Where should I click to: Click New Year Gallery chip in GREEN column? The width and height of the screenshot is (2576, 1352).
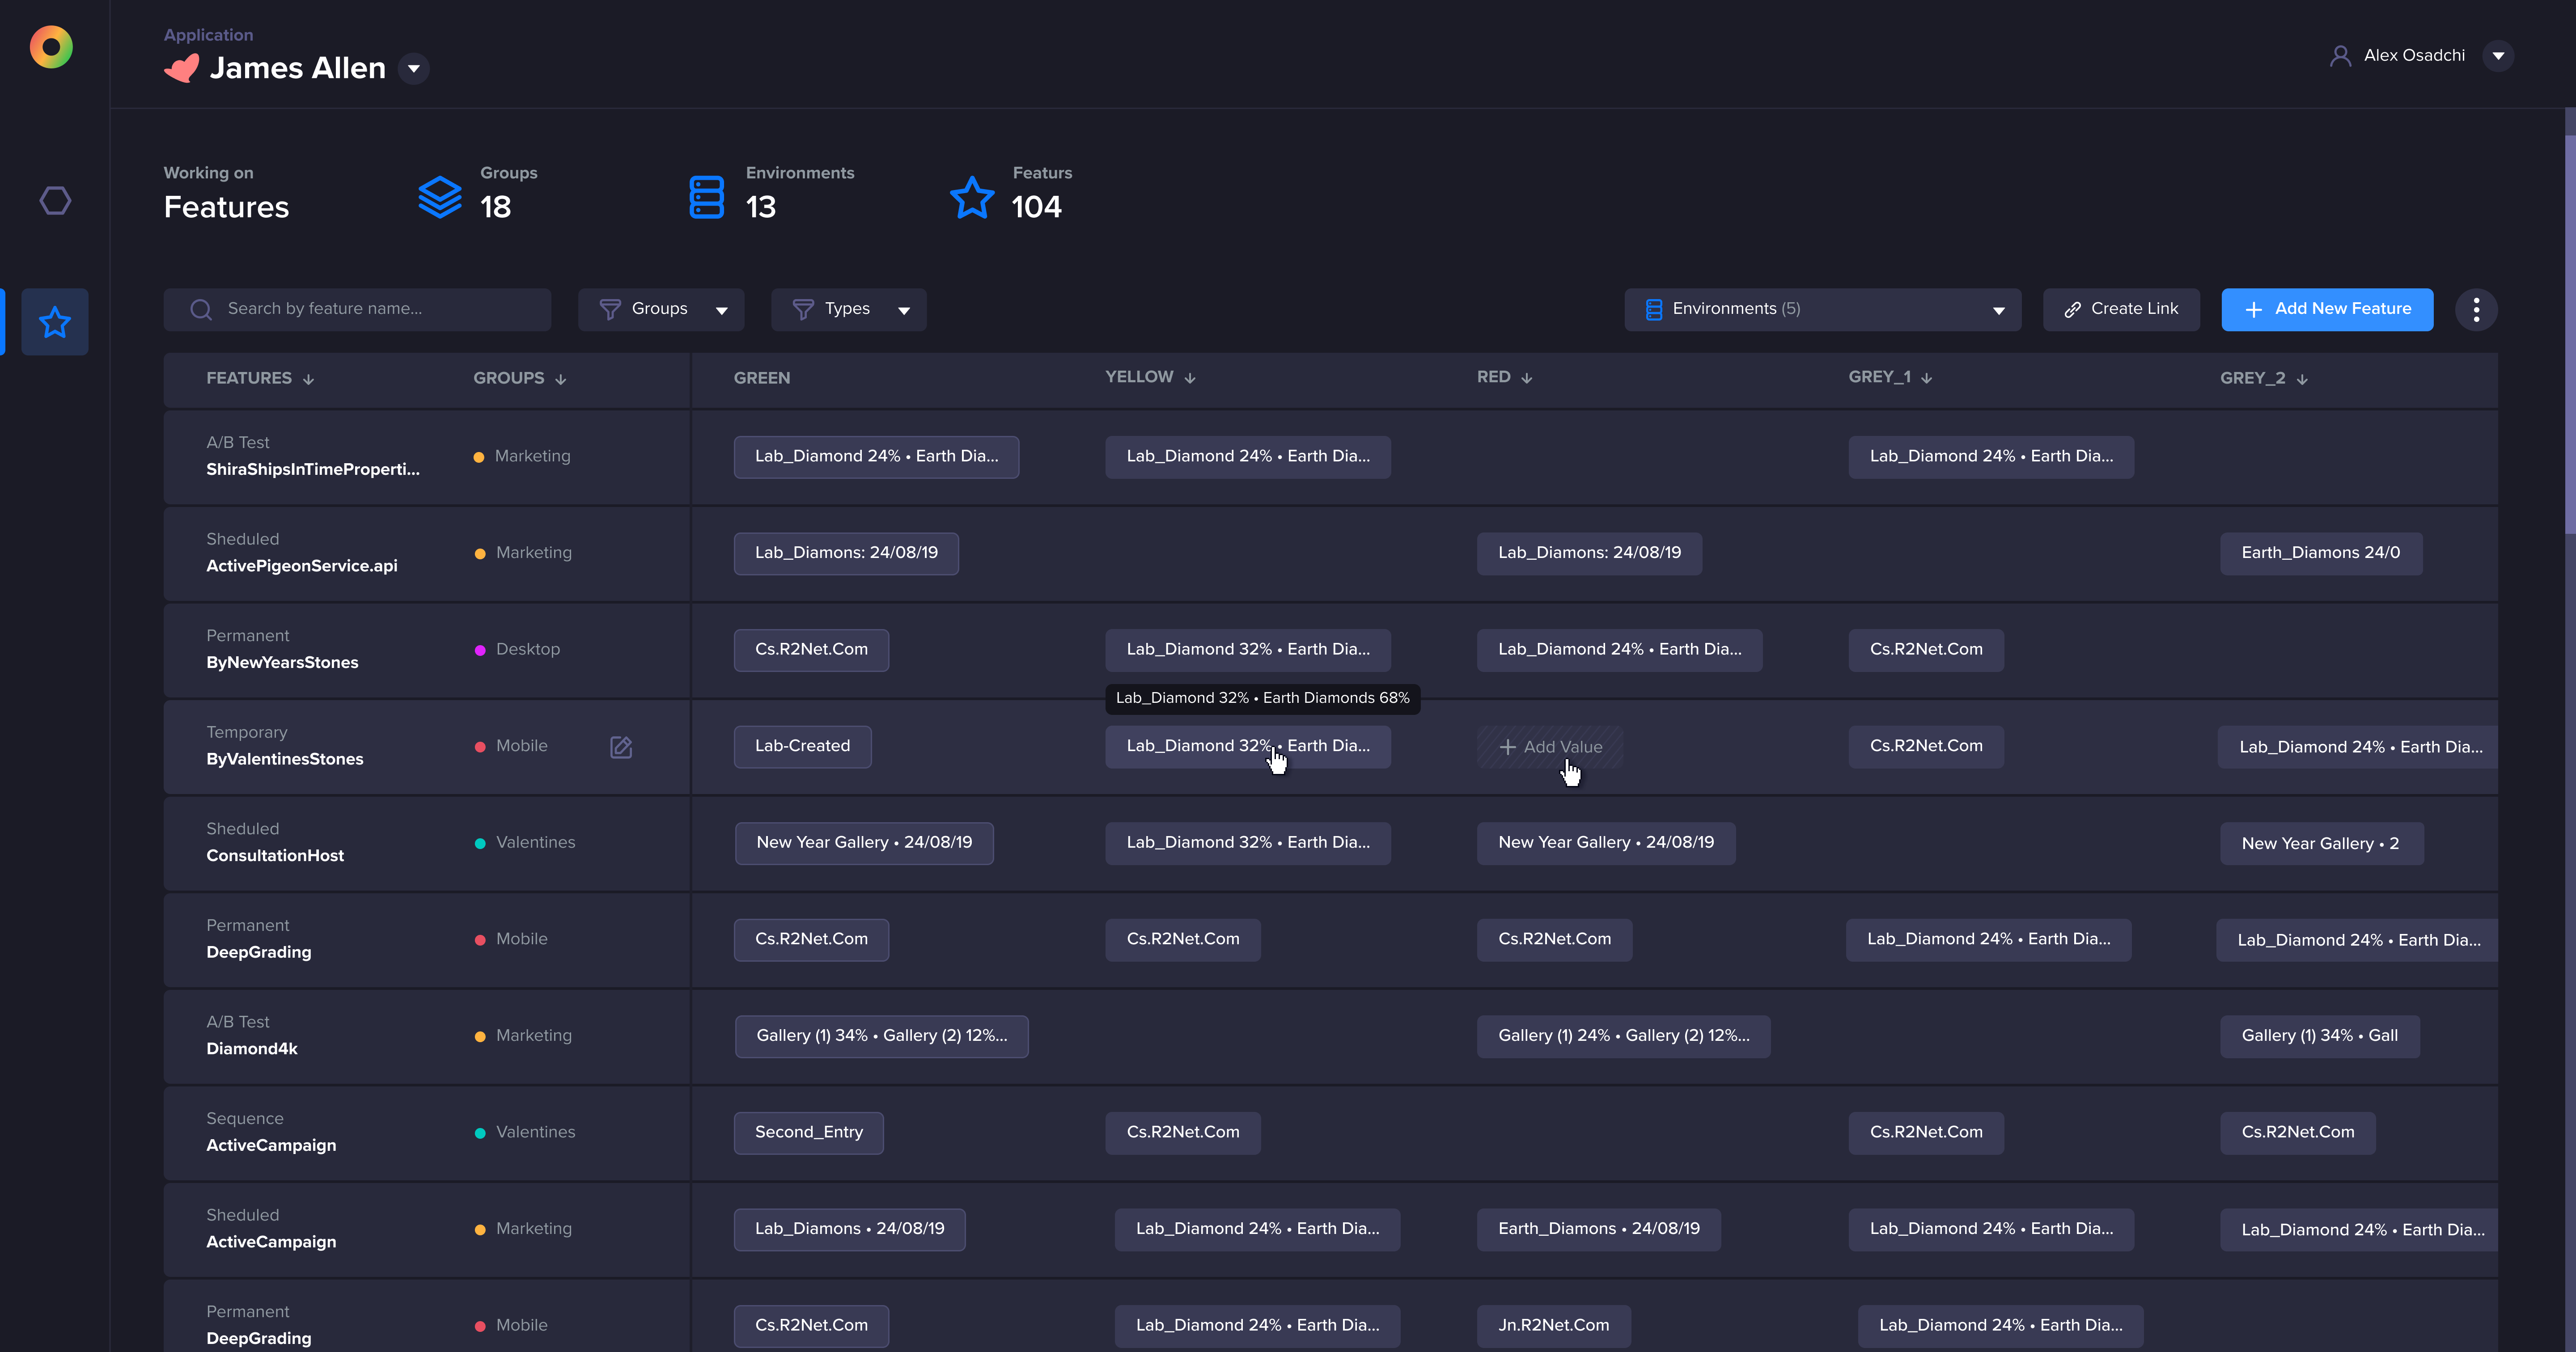point(864,843)
